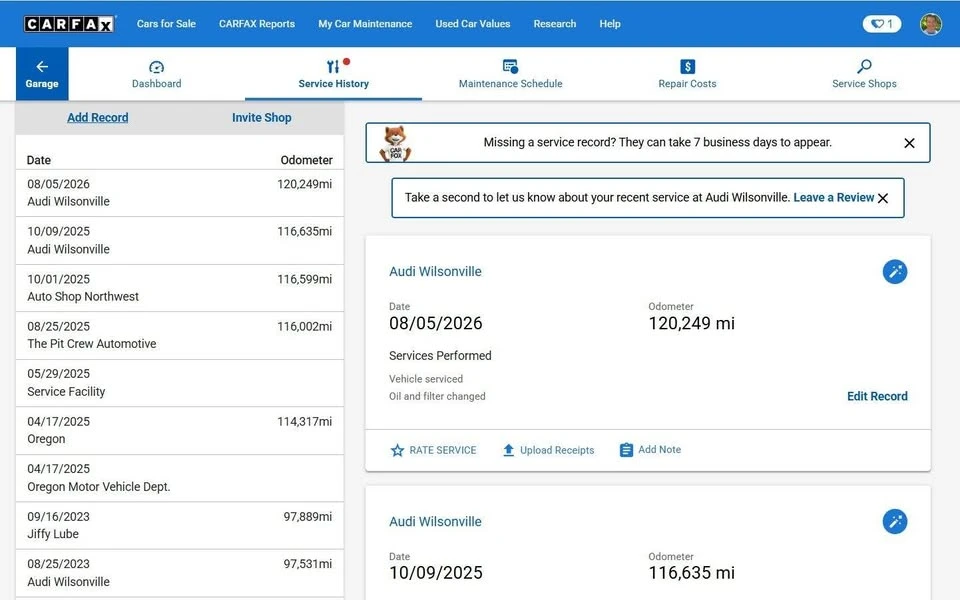The height and width of the screenshot is (600, 960).
Task: Open Audi Wilsonville shop link dated 10/09/2025
Action: tap(435, 522)
